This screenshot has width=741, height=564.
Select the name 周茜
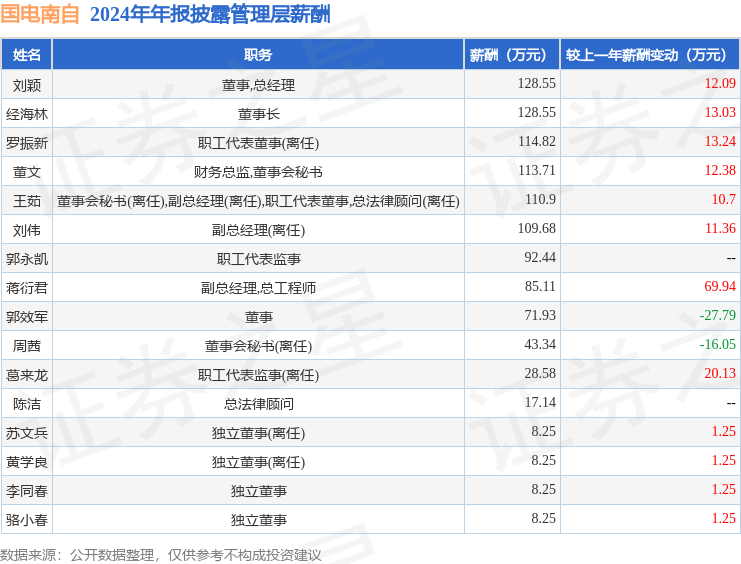point(27,347)
